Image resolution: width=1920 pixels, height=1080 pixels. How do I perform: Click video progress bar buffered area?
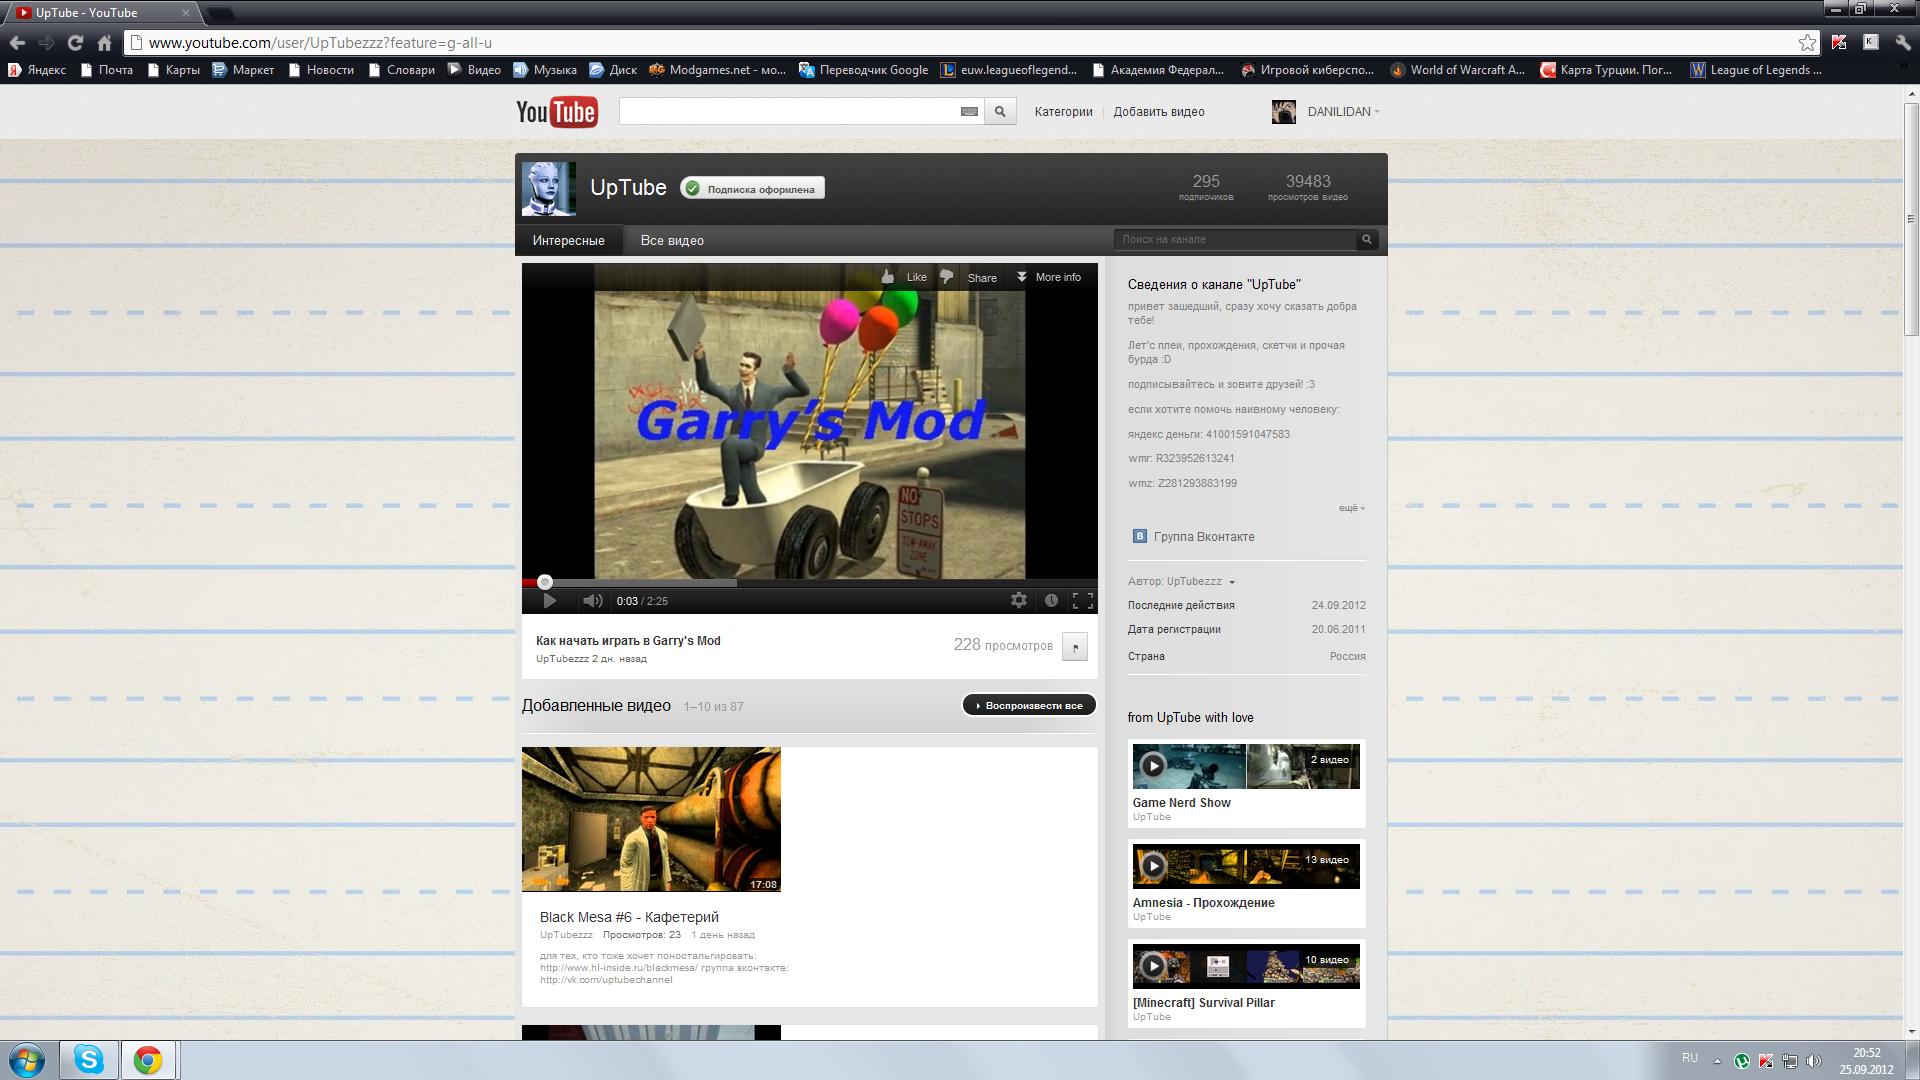(x=645, y=583)
